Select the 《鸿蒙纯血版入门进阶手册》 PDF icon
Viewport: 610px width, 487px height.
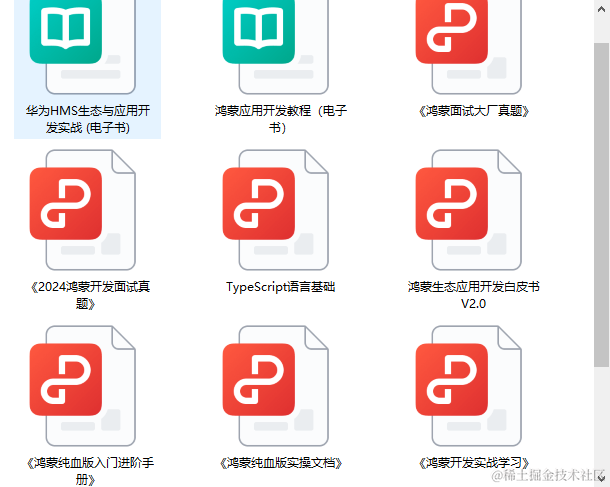coord(82,386)
